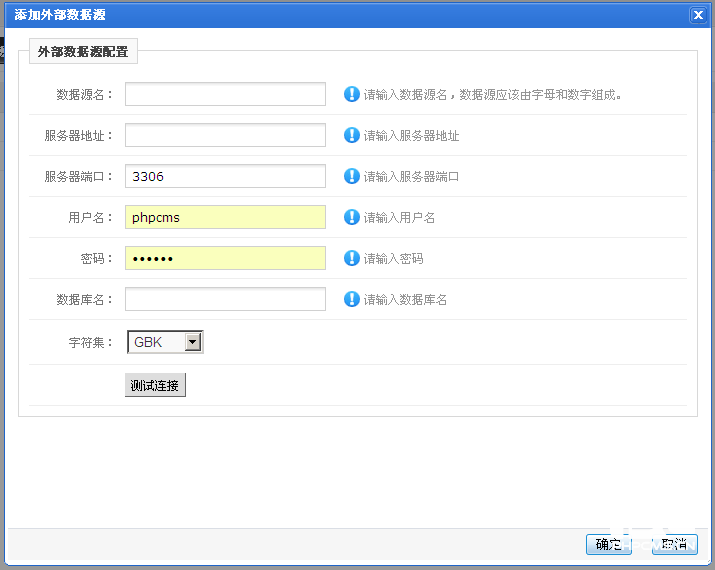Click the empty 数据库名 input box

click(x=225, y=299)
